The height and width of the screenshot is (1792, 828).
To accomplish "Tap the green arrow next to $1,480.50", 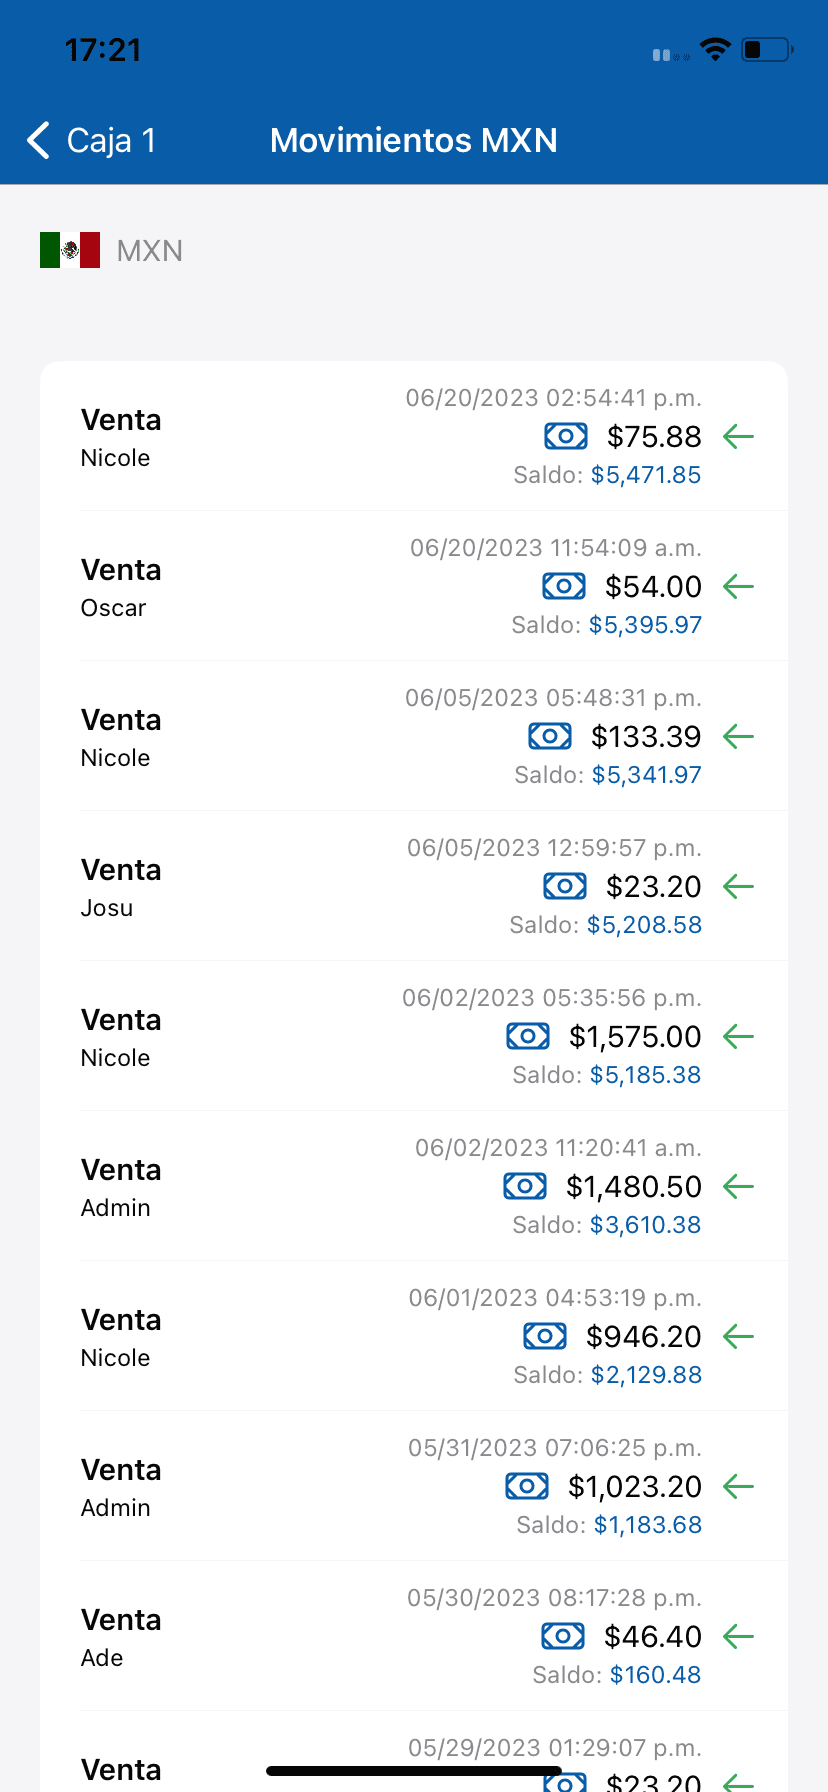I will point(738,1187).
